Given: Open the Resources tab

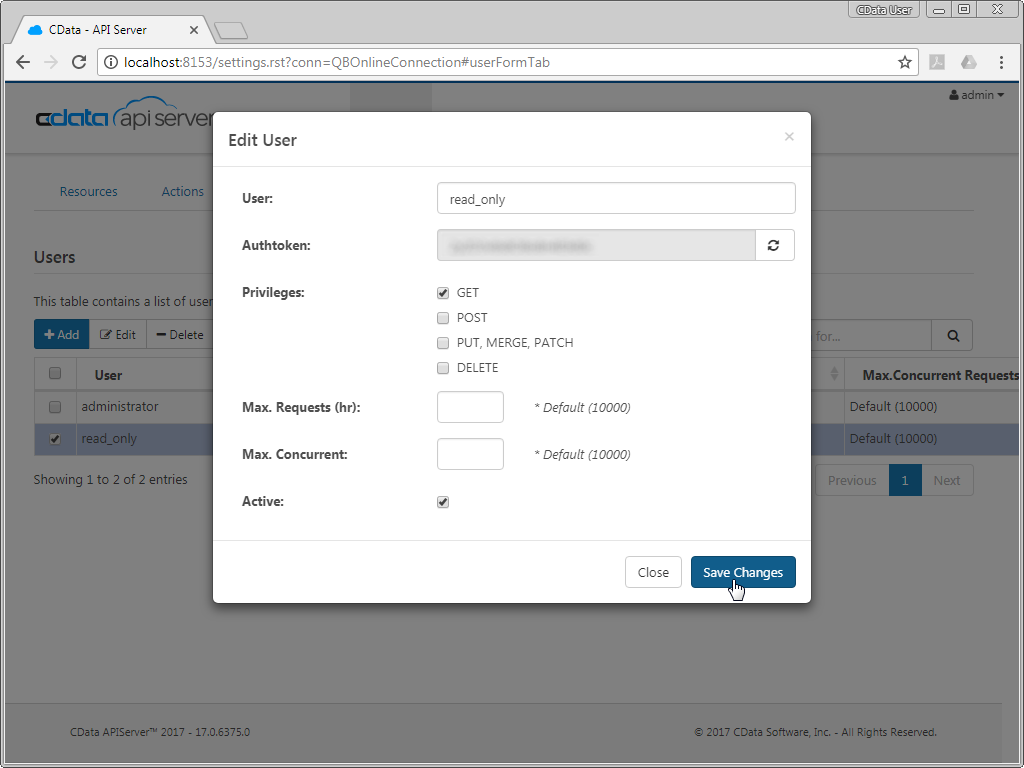Looking at the screenshot, I should click(x=88, y=191).
